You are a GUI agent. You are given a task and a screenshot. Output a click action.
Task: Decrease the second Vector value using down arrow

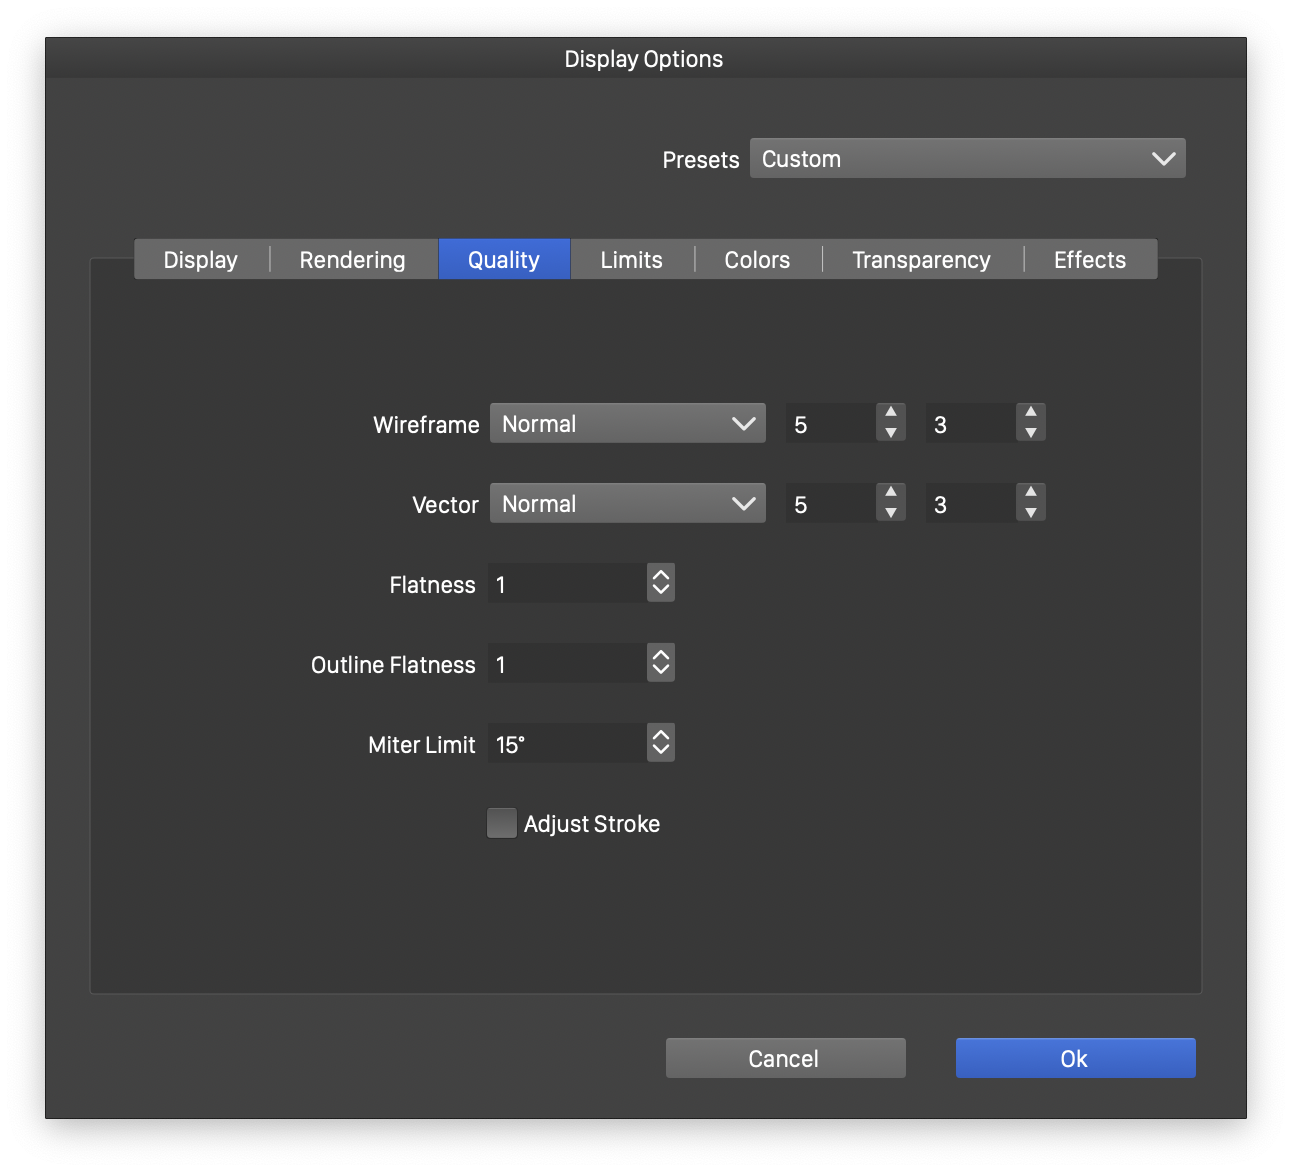point(1030,513)
